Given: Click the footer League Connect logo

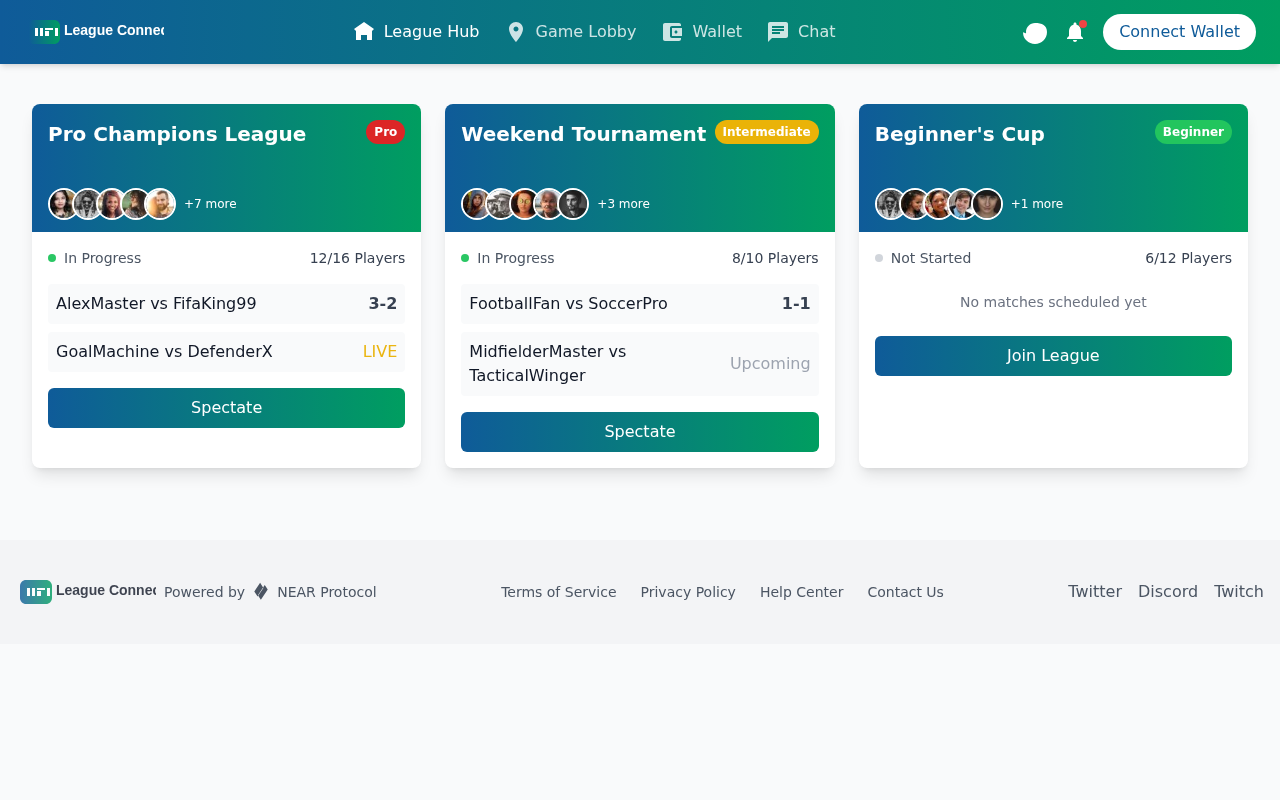Looking at the screenshot, I should pos(35,592).
